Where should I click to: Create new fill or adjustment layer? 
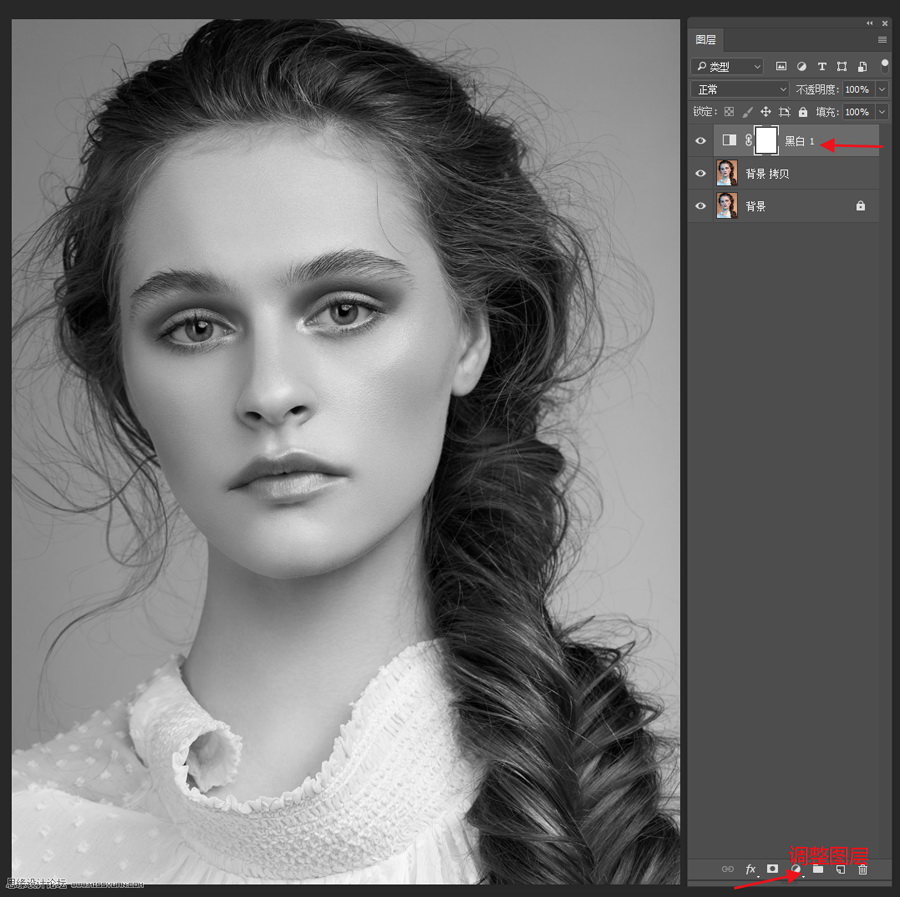(x=796, y=869)
